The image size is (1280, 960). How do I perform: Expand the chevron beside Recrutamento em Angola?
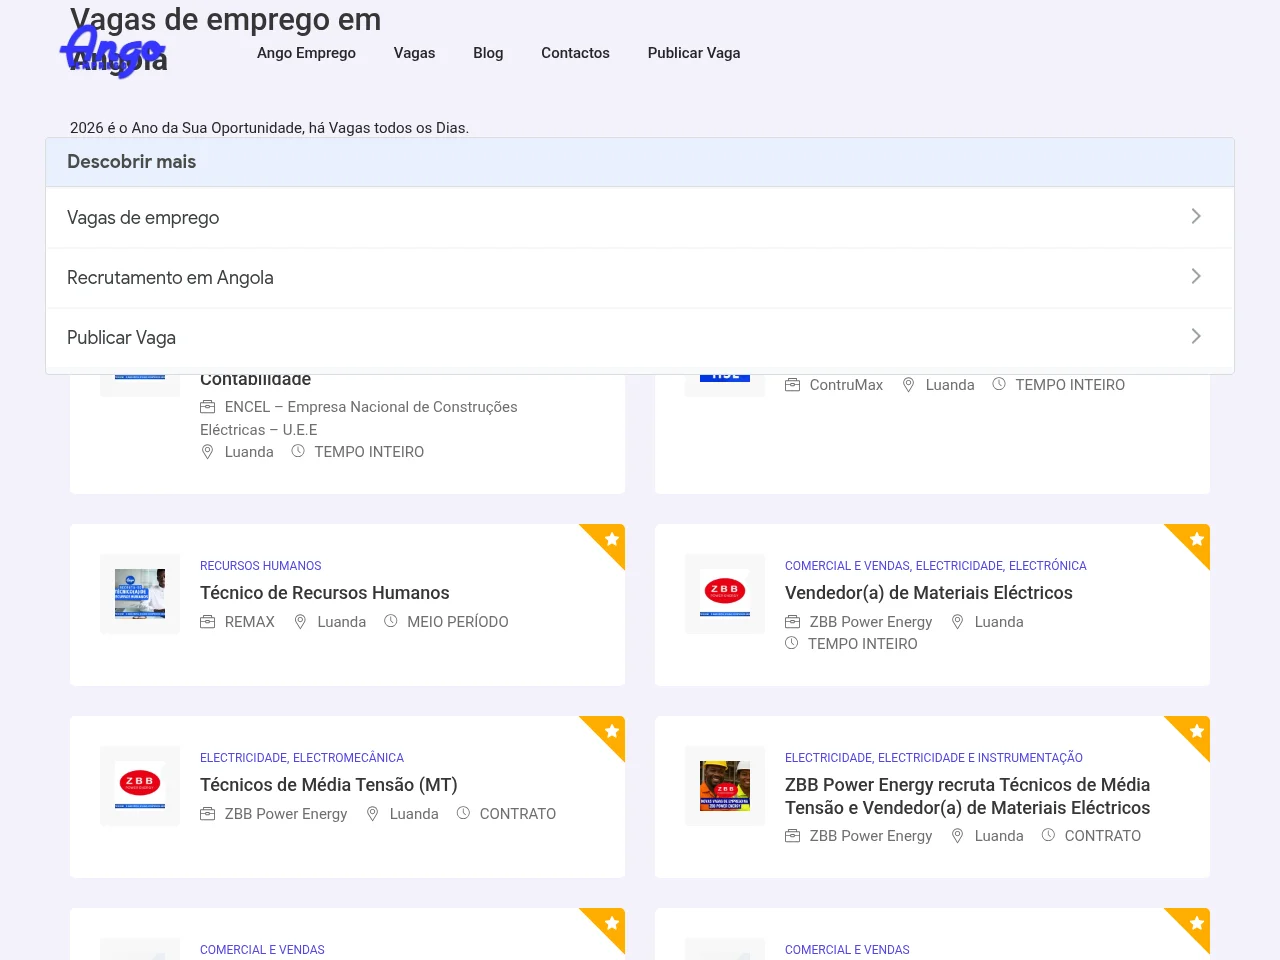1196,276
